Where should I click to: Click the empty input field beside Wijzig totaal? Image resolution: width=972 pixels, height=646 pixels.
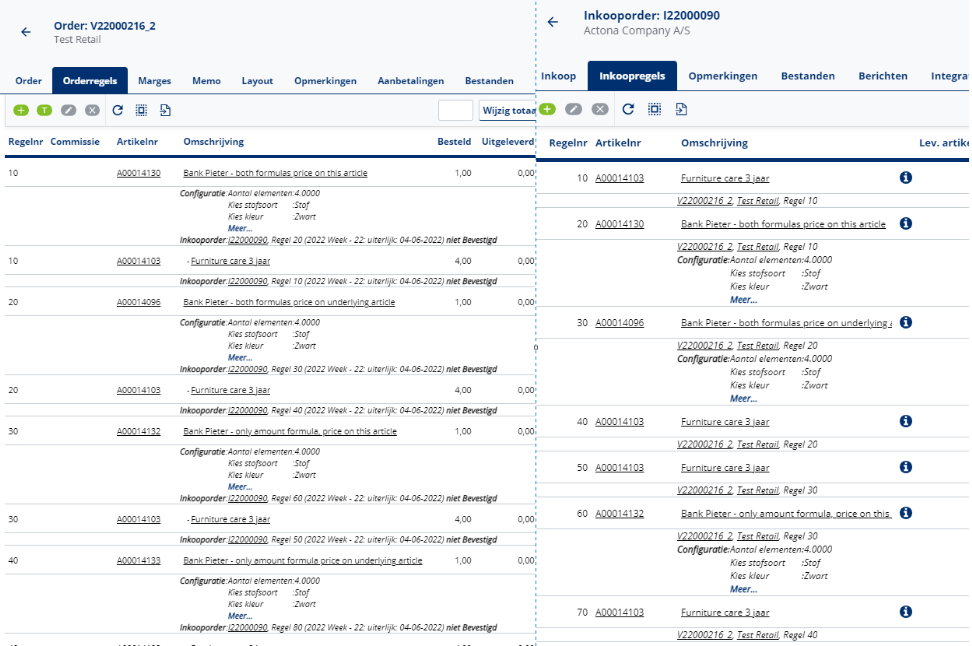[455, 111]
